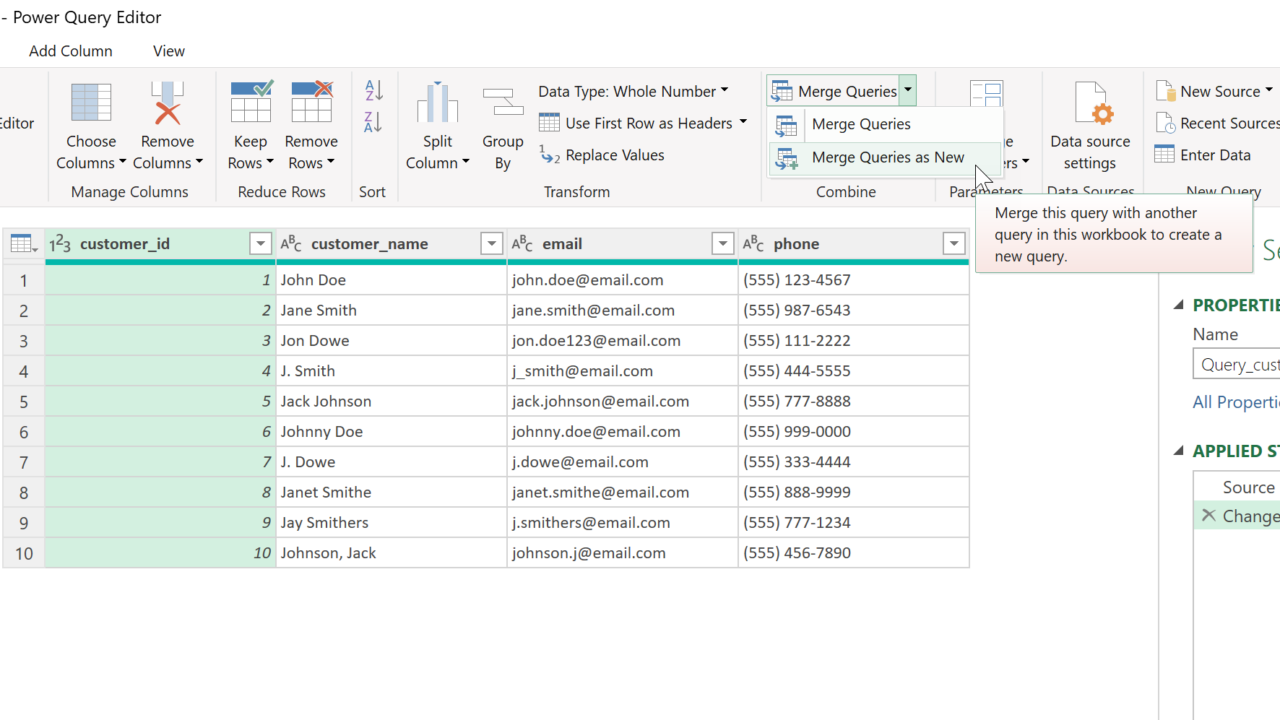
Task: Sort descending with the Z-A icon
Action: coord(374,122)
